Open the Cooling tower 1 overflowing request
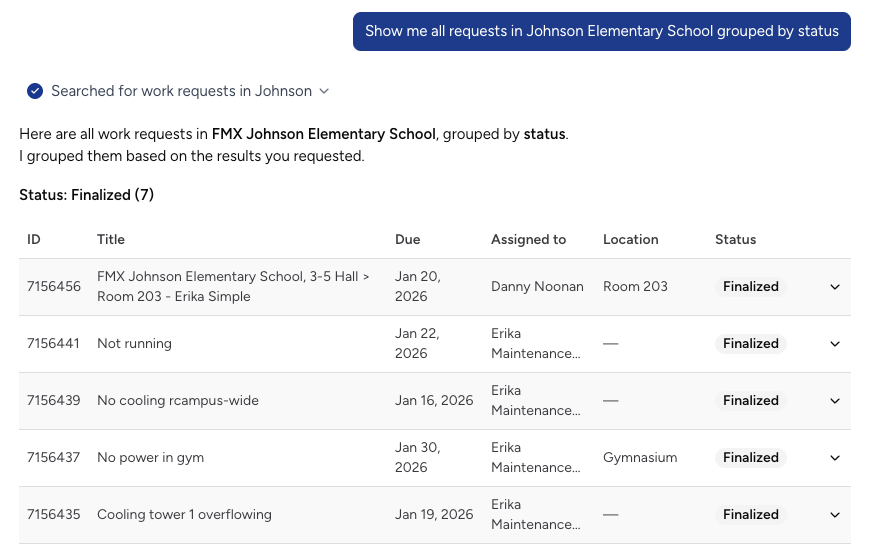 [x=184, y=515]
